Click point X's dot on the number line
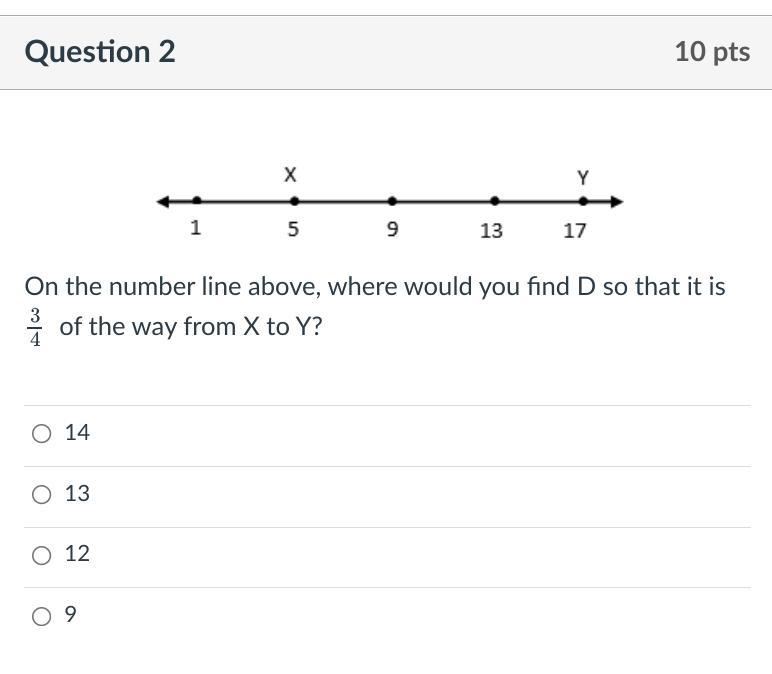 coord(293,201)
